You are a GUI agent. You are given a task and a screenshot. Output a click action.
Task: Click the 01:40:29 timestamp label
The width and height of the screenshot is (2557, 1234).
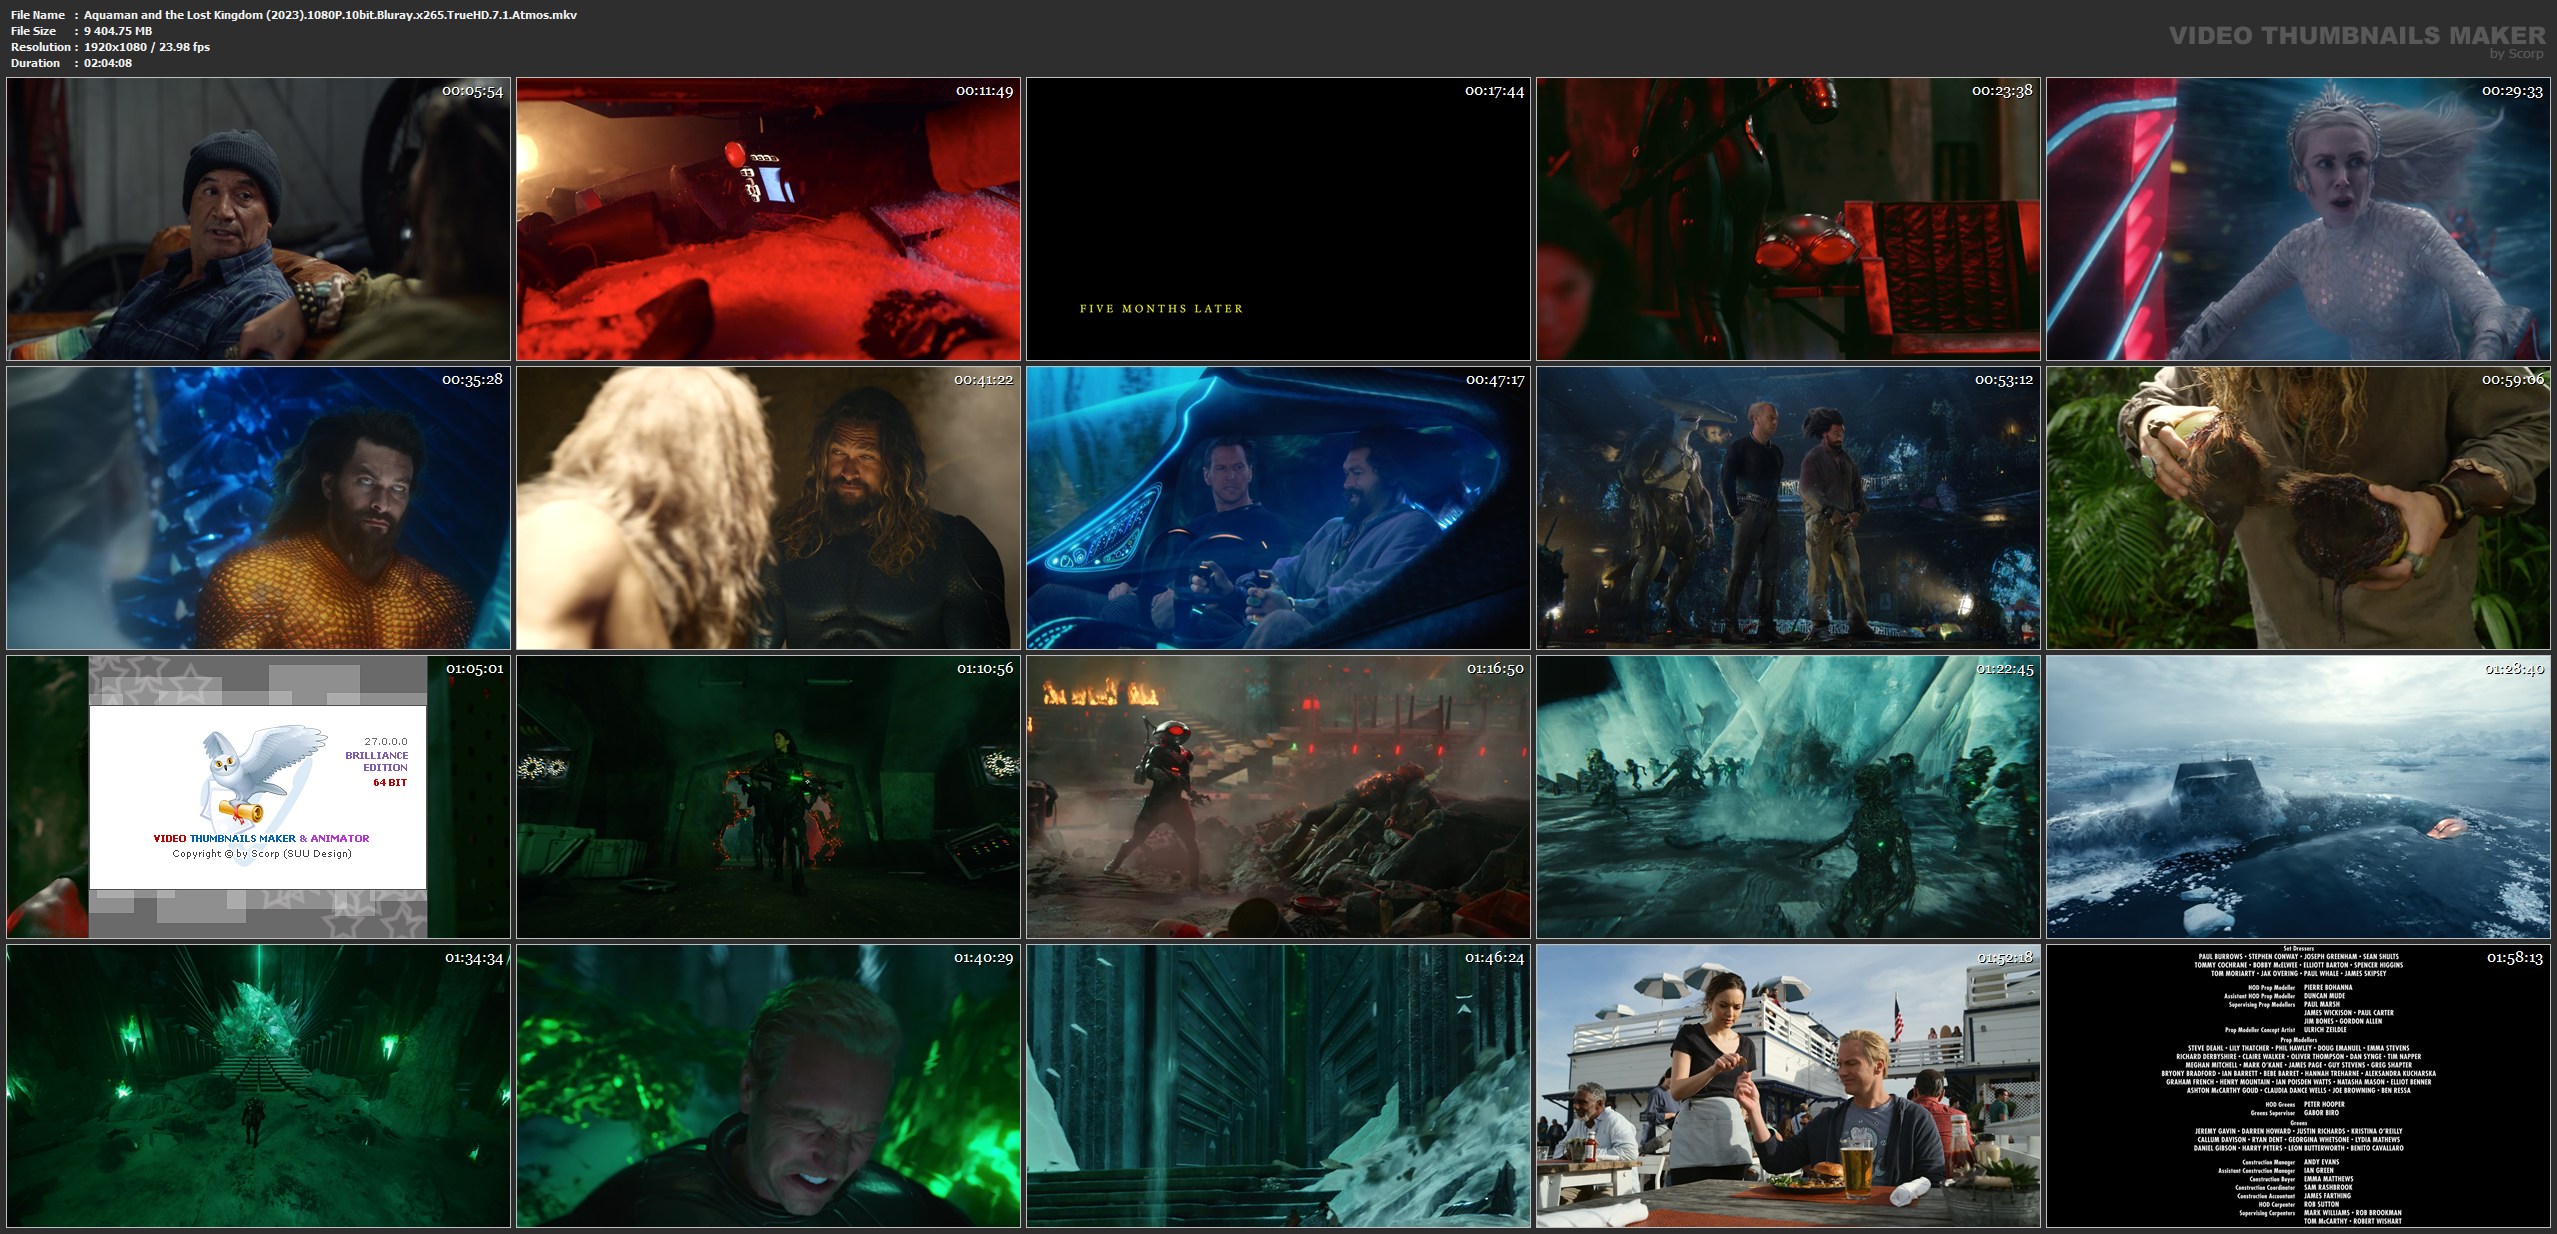tap(983, 958)
